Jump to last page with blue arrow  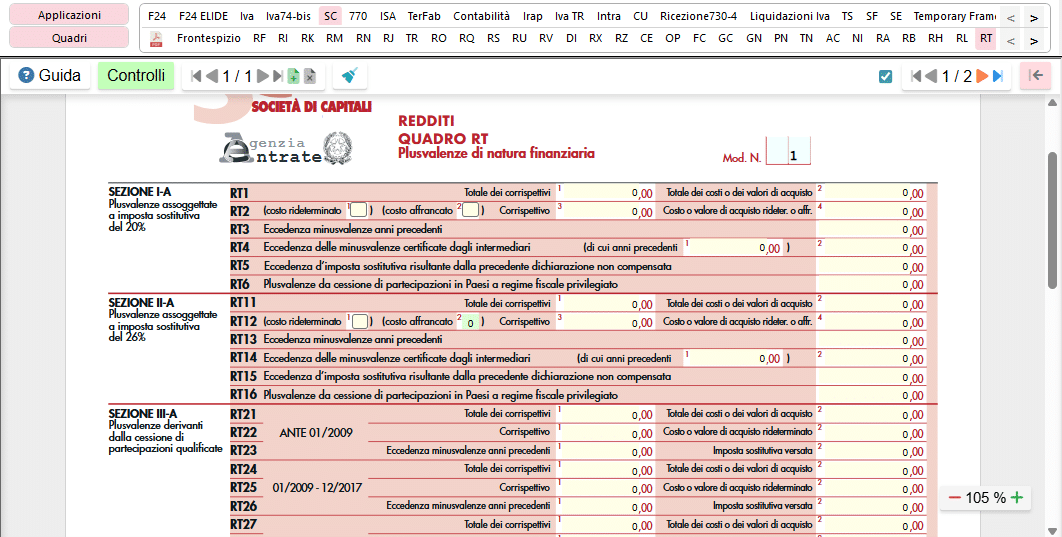coord(998,77)
